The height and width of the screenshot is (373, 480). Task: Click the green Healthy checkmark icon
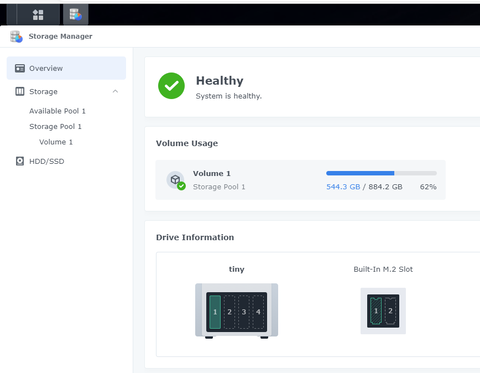pos(171,86)
